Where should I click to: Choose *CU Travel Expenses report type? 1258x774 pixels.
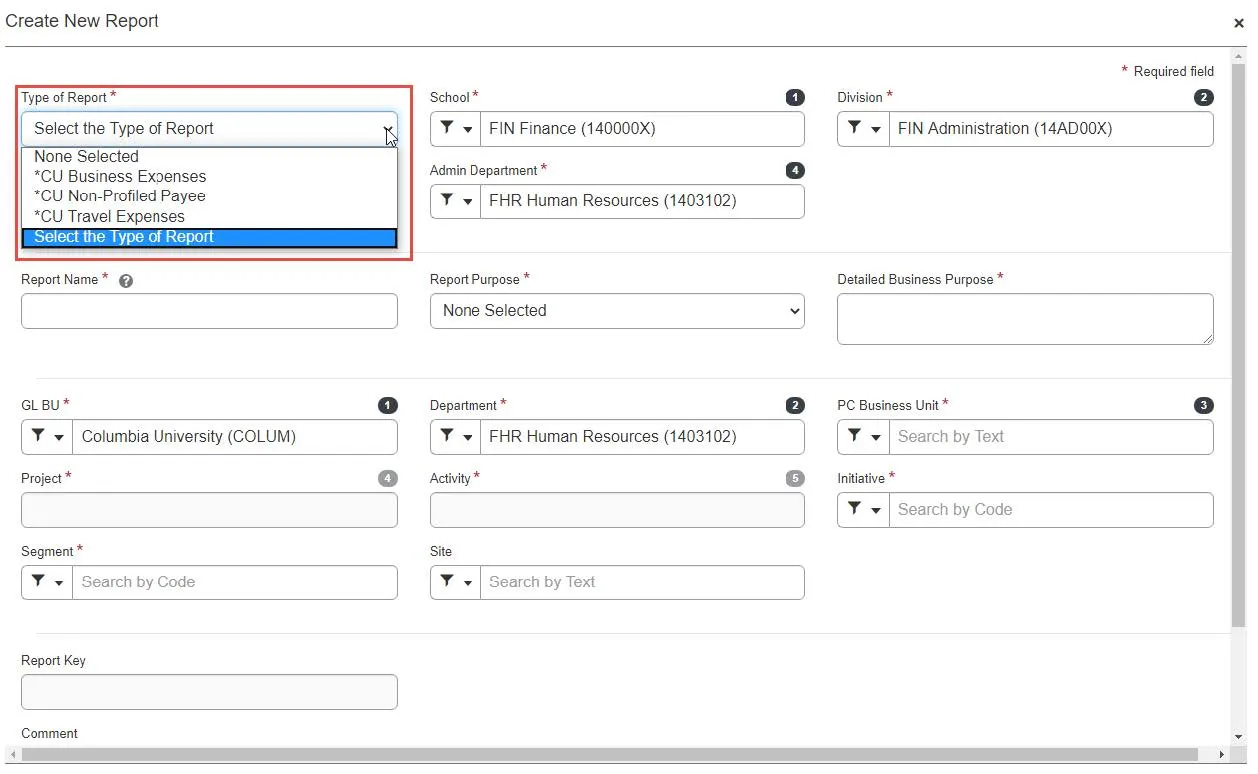(209, 216)
